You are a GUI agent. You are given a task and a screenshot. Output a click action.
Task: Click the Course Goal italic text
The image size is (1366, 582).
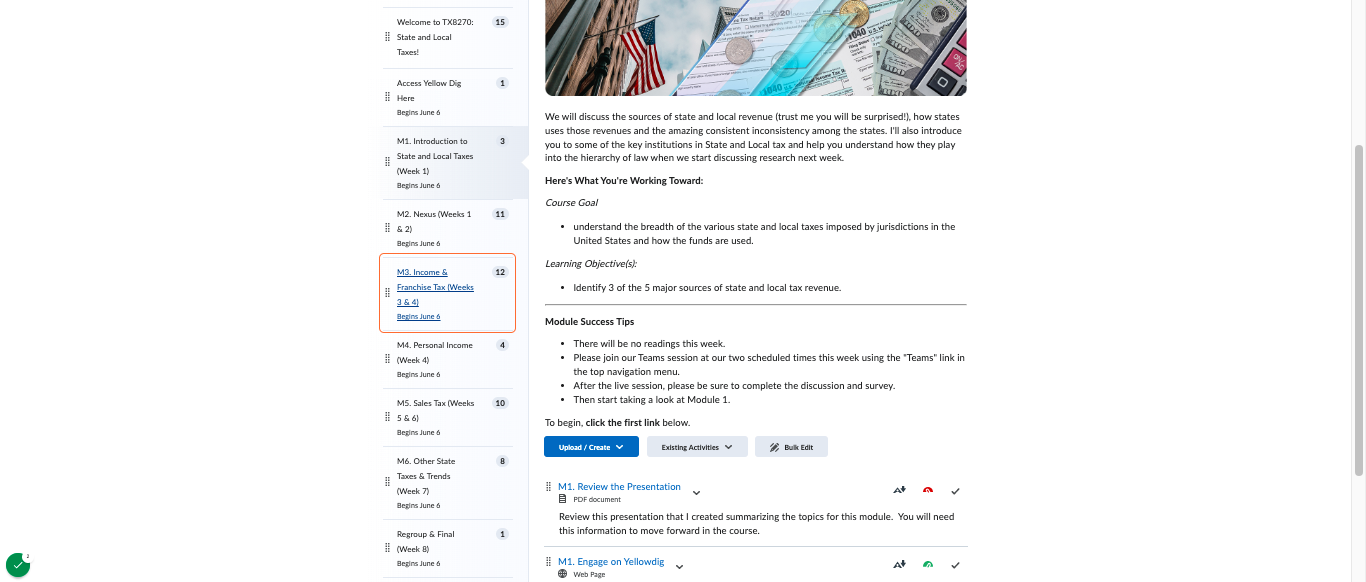[x=571, y=203]
